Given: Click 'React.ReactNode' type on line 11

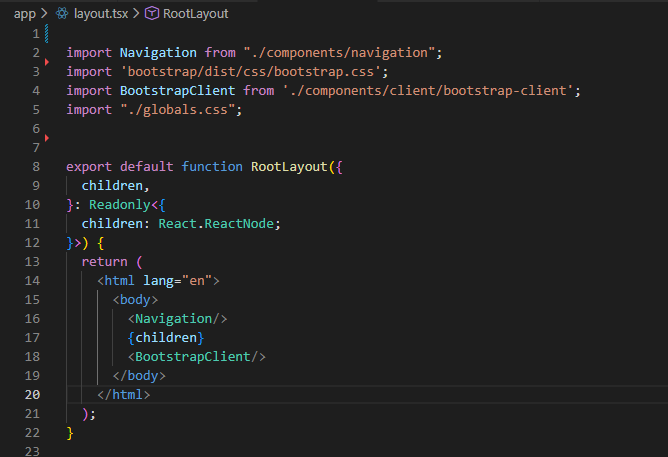Looking at the screenshot, I should 216,224.
